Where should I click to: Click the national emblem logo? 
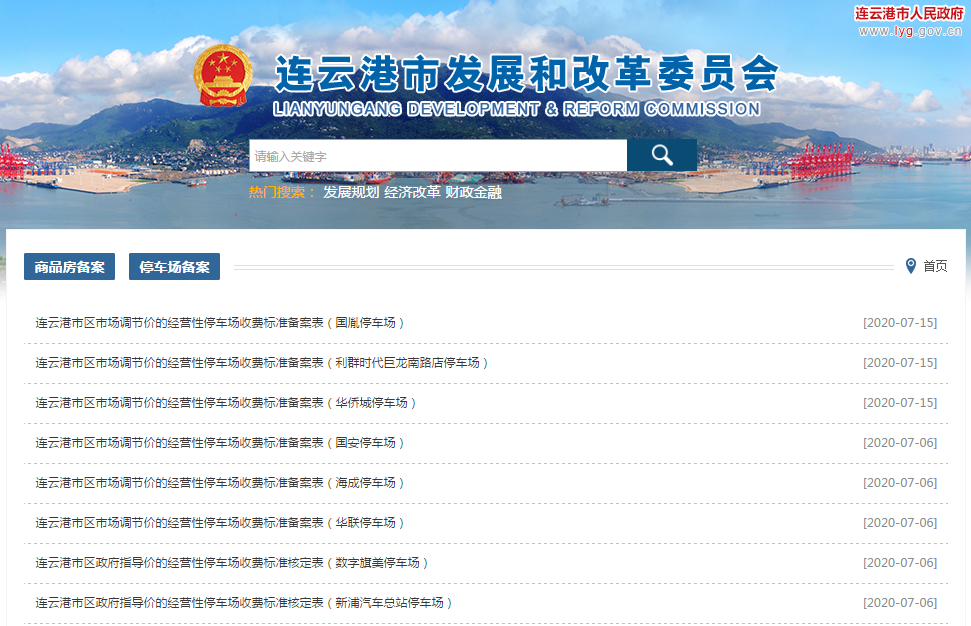point(223,76)
